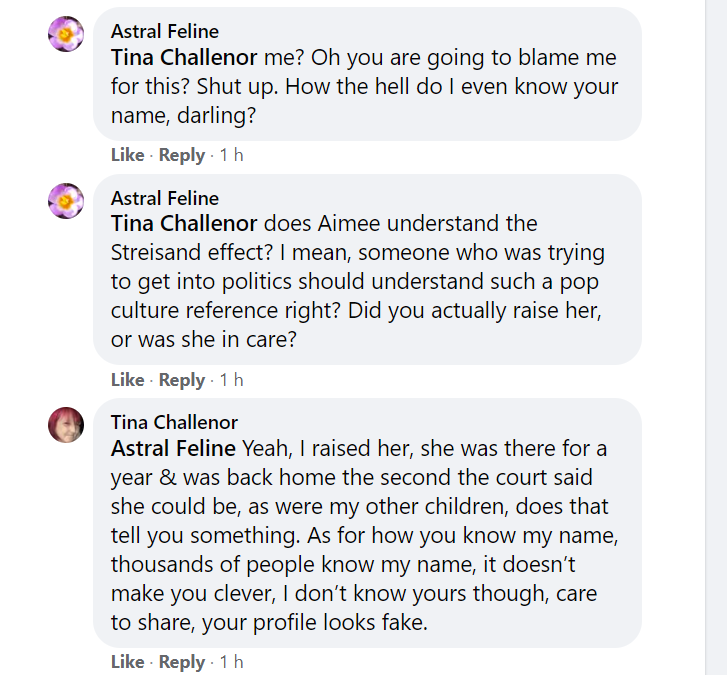Open Astral Feline author name on second comment
The height and width of the screenshot is (675, 727).
pos(165,198)
